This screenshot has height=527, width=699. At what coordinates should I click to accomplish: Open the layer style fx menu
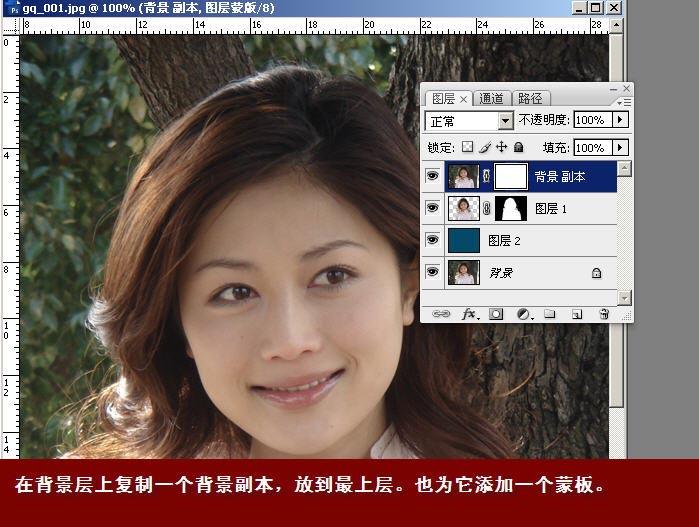[467, 314]
